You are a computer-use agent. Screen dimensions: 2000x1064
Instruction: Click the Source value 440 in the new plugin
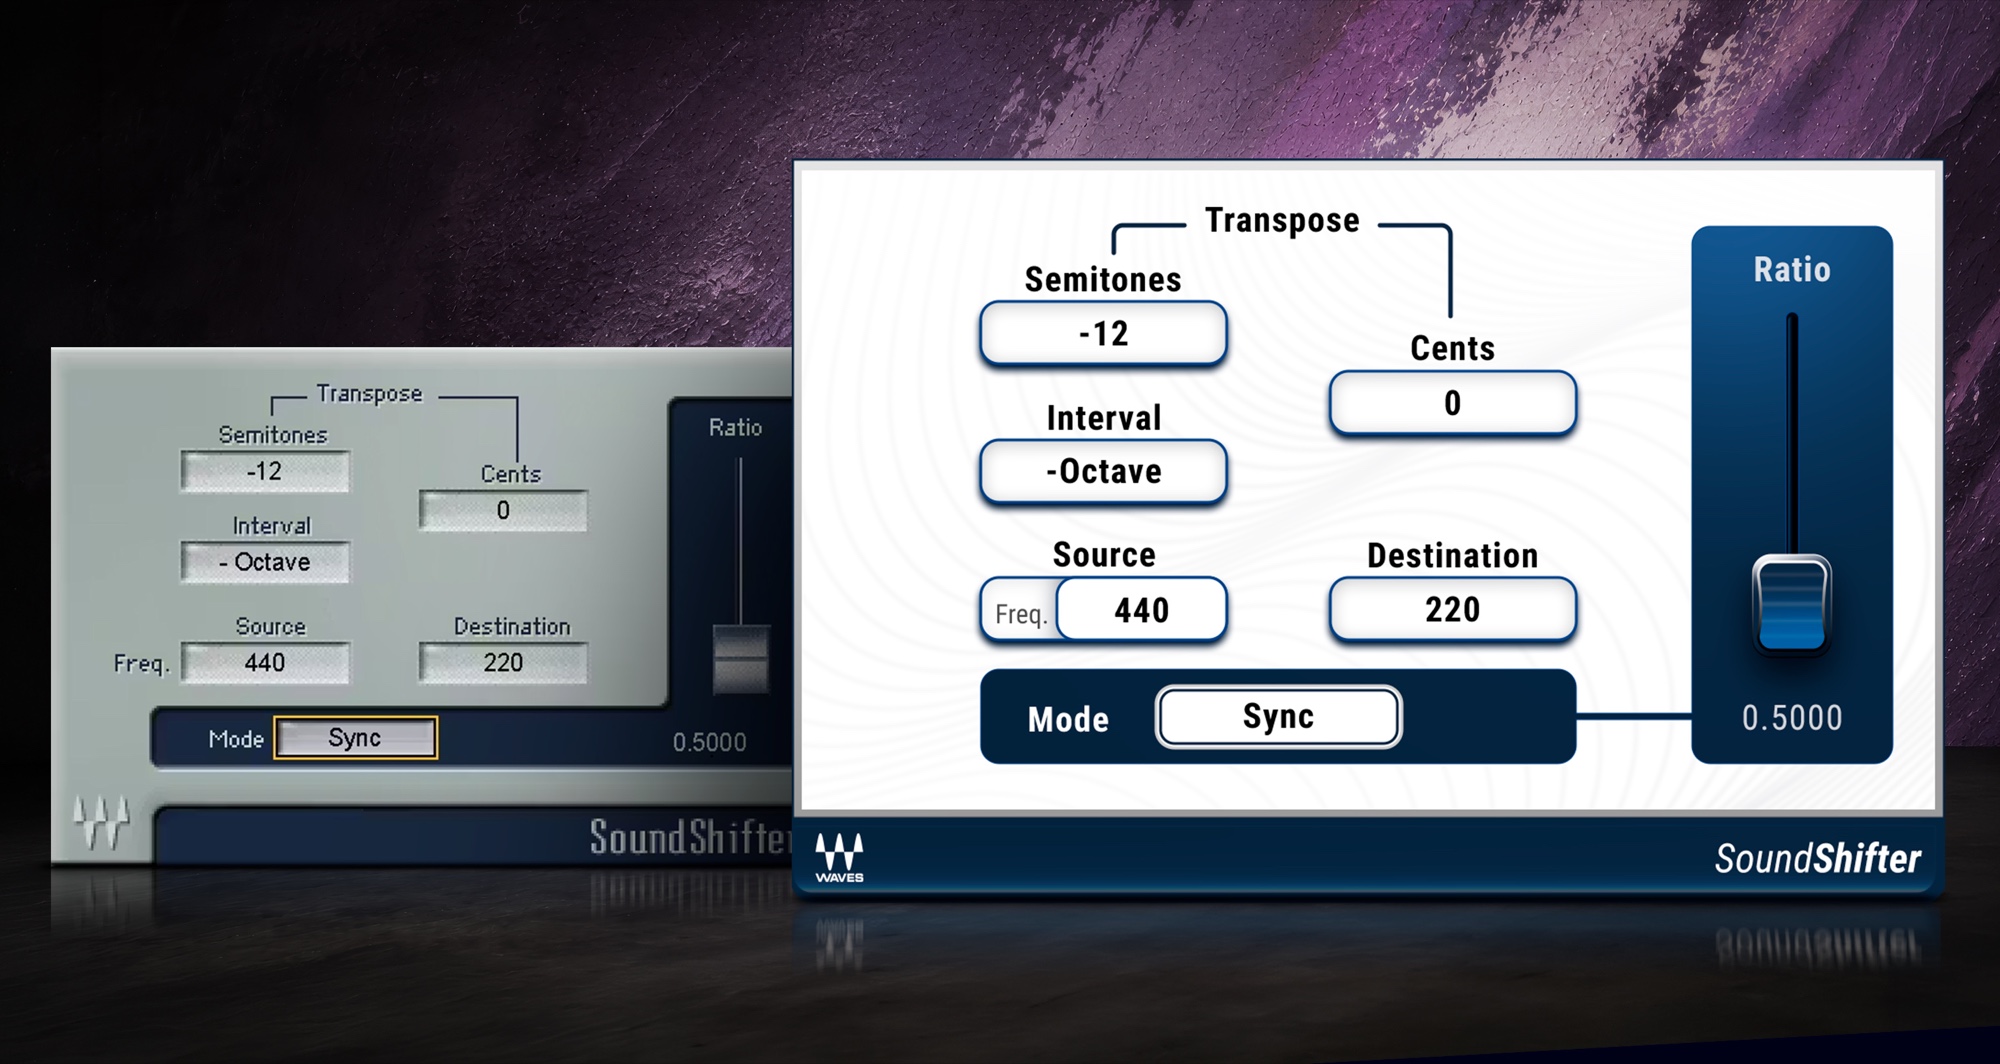click(x=1141, y=609)
